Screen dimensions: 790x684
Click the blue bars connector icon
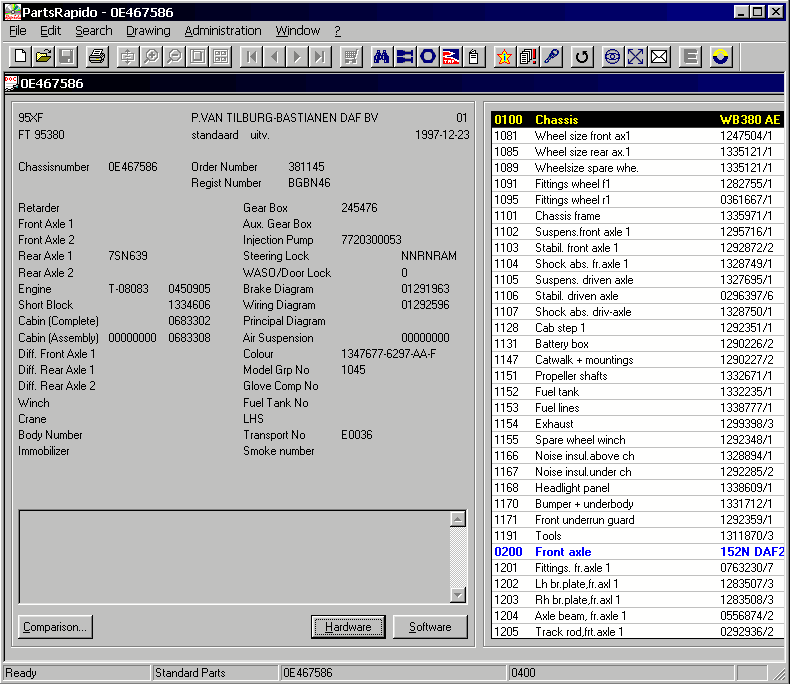(405, 56)
